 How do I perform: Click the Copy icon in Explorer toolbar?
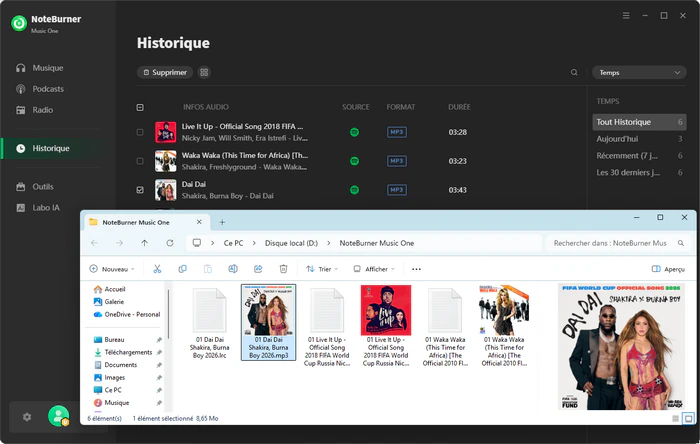click(x=183, y=269)
